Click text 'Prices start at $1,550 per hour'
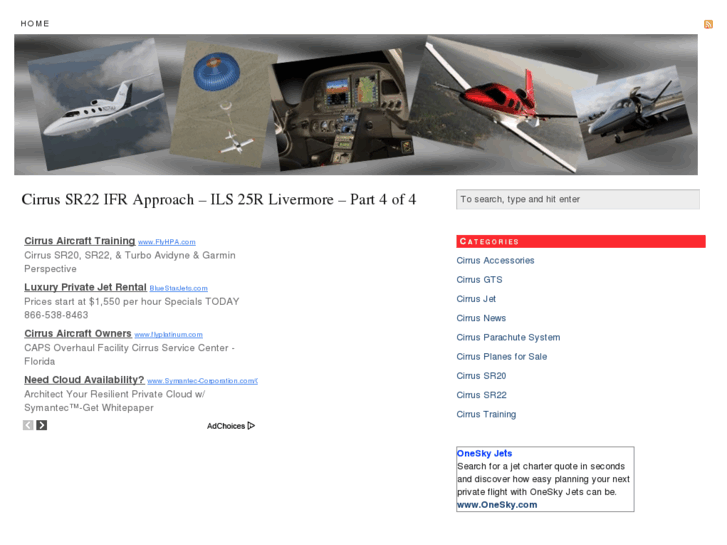Screen dimensions: 727x545 click(x=93, y=301)
